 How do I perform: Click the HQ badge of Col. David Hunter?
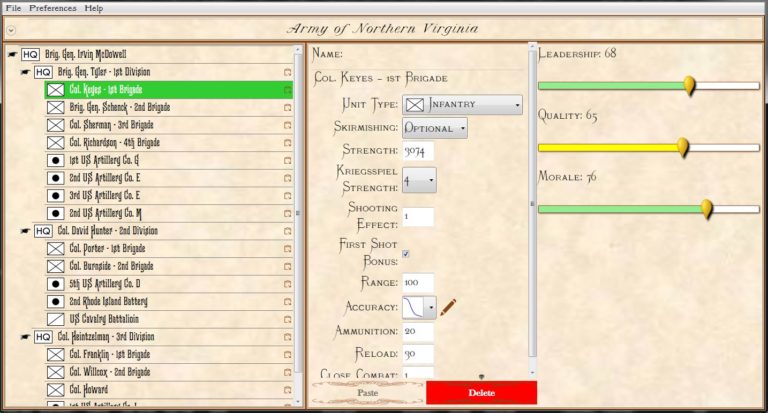tap(43, 231)
